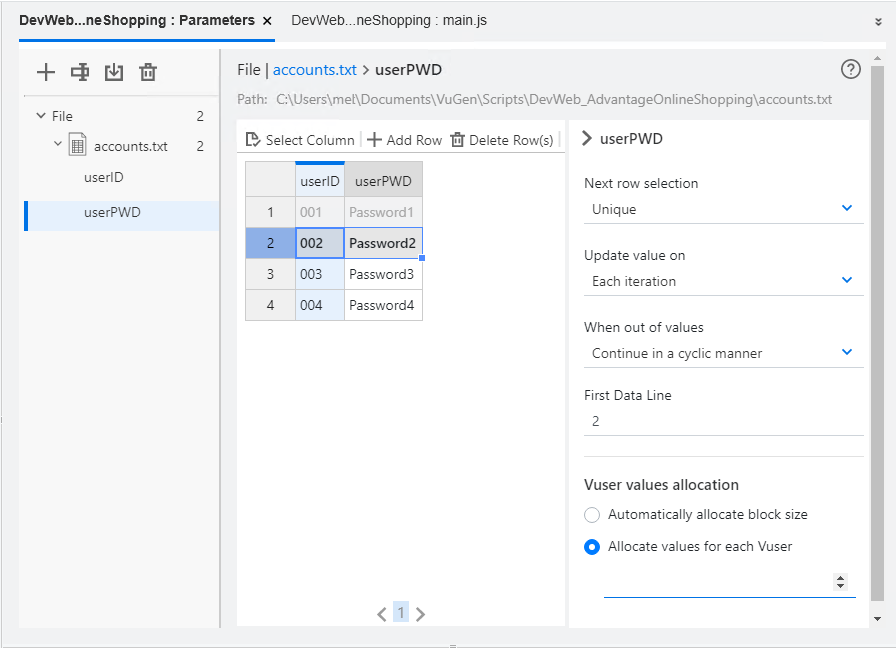Open the accounts.txt file link
896x648 pixels.
[x=312, y=69]
